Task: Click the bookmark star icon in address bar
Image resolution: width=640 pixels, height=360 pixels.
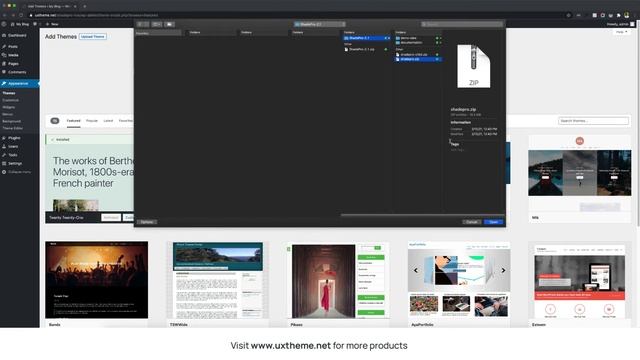Action: tap(568, 15)
